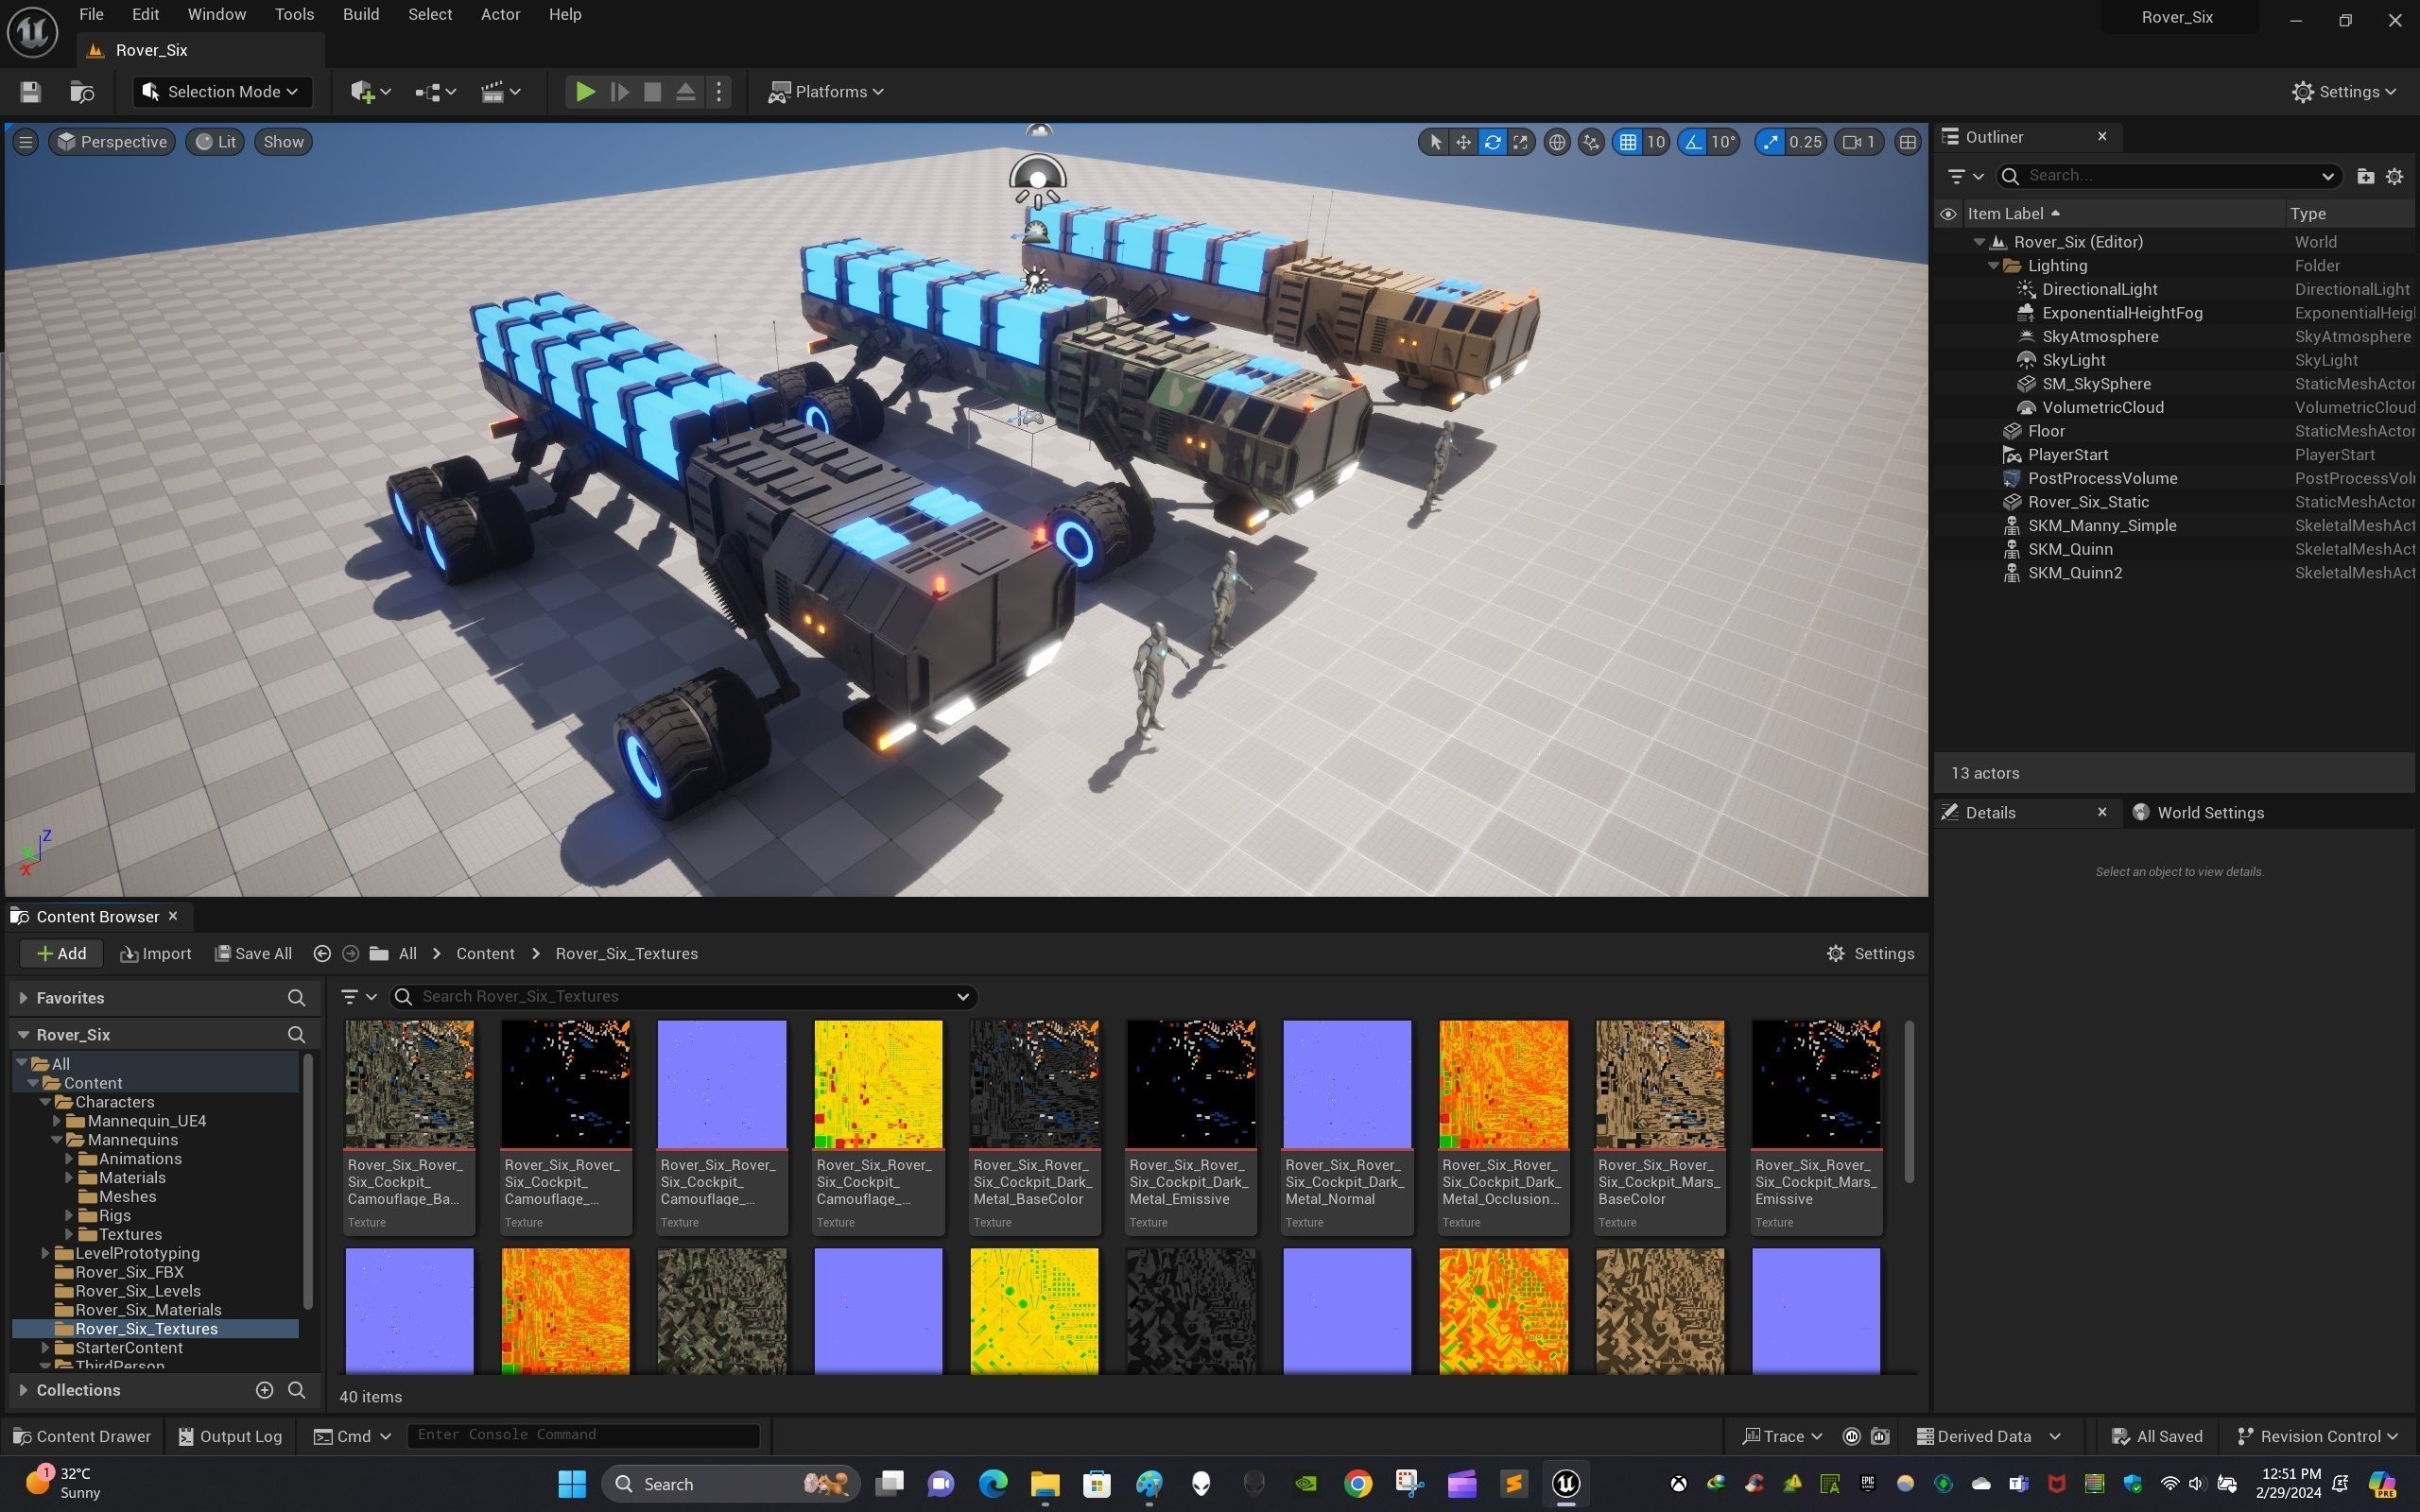The height and width of the screenshot is (1512, 2420).
Task: Click the Outliner create new folder icon
Action: click(2365, 176)
